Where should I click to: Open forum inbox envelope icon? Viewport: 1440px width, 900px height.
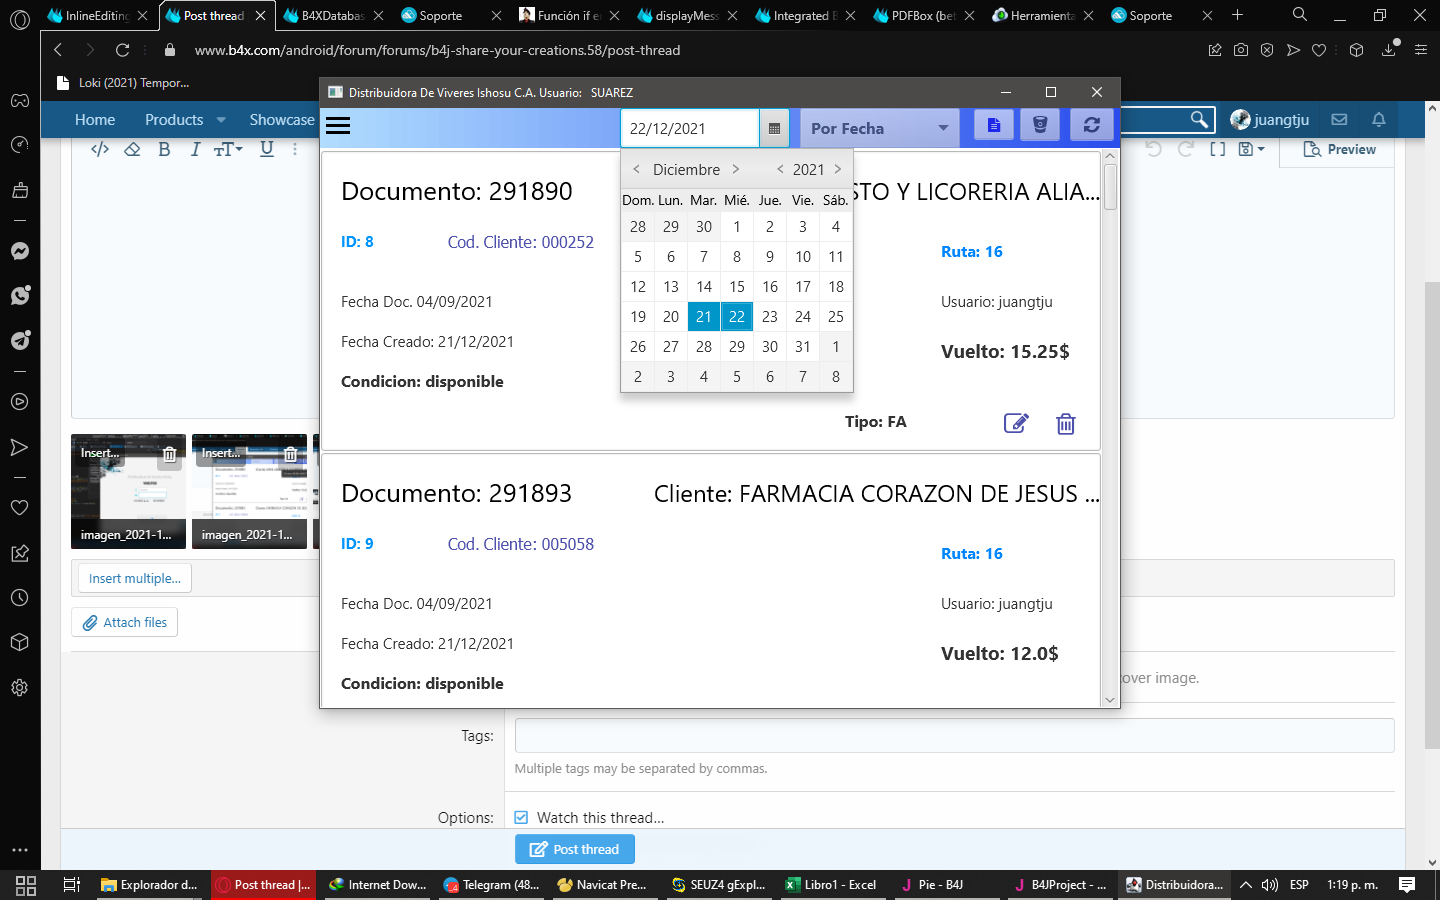point(1339,120)
